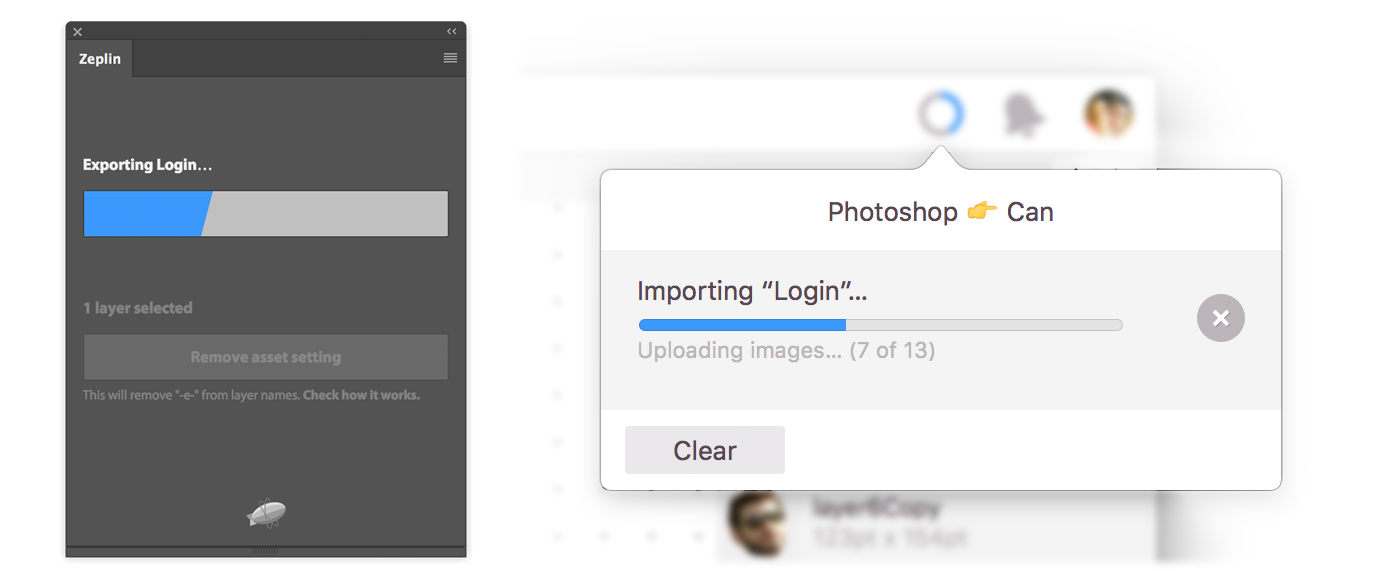The width and height of the screenshot is (1400, 571).
Task: Close the Zeplin panel
Action: tap(78, 32)
